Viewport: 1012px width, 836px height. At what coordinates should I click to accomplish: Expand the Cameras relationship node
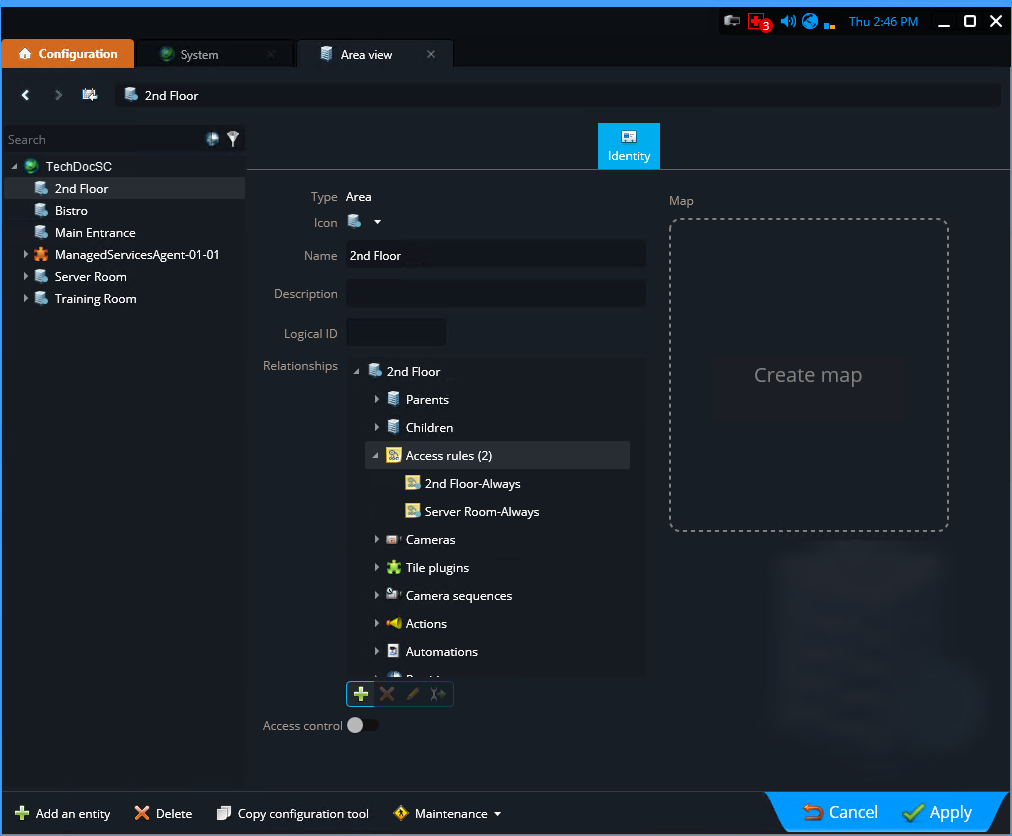377,540
